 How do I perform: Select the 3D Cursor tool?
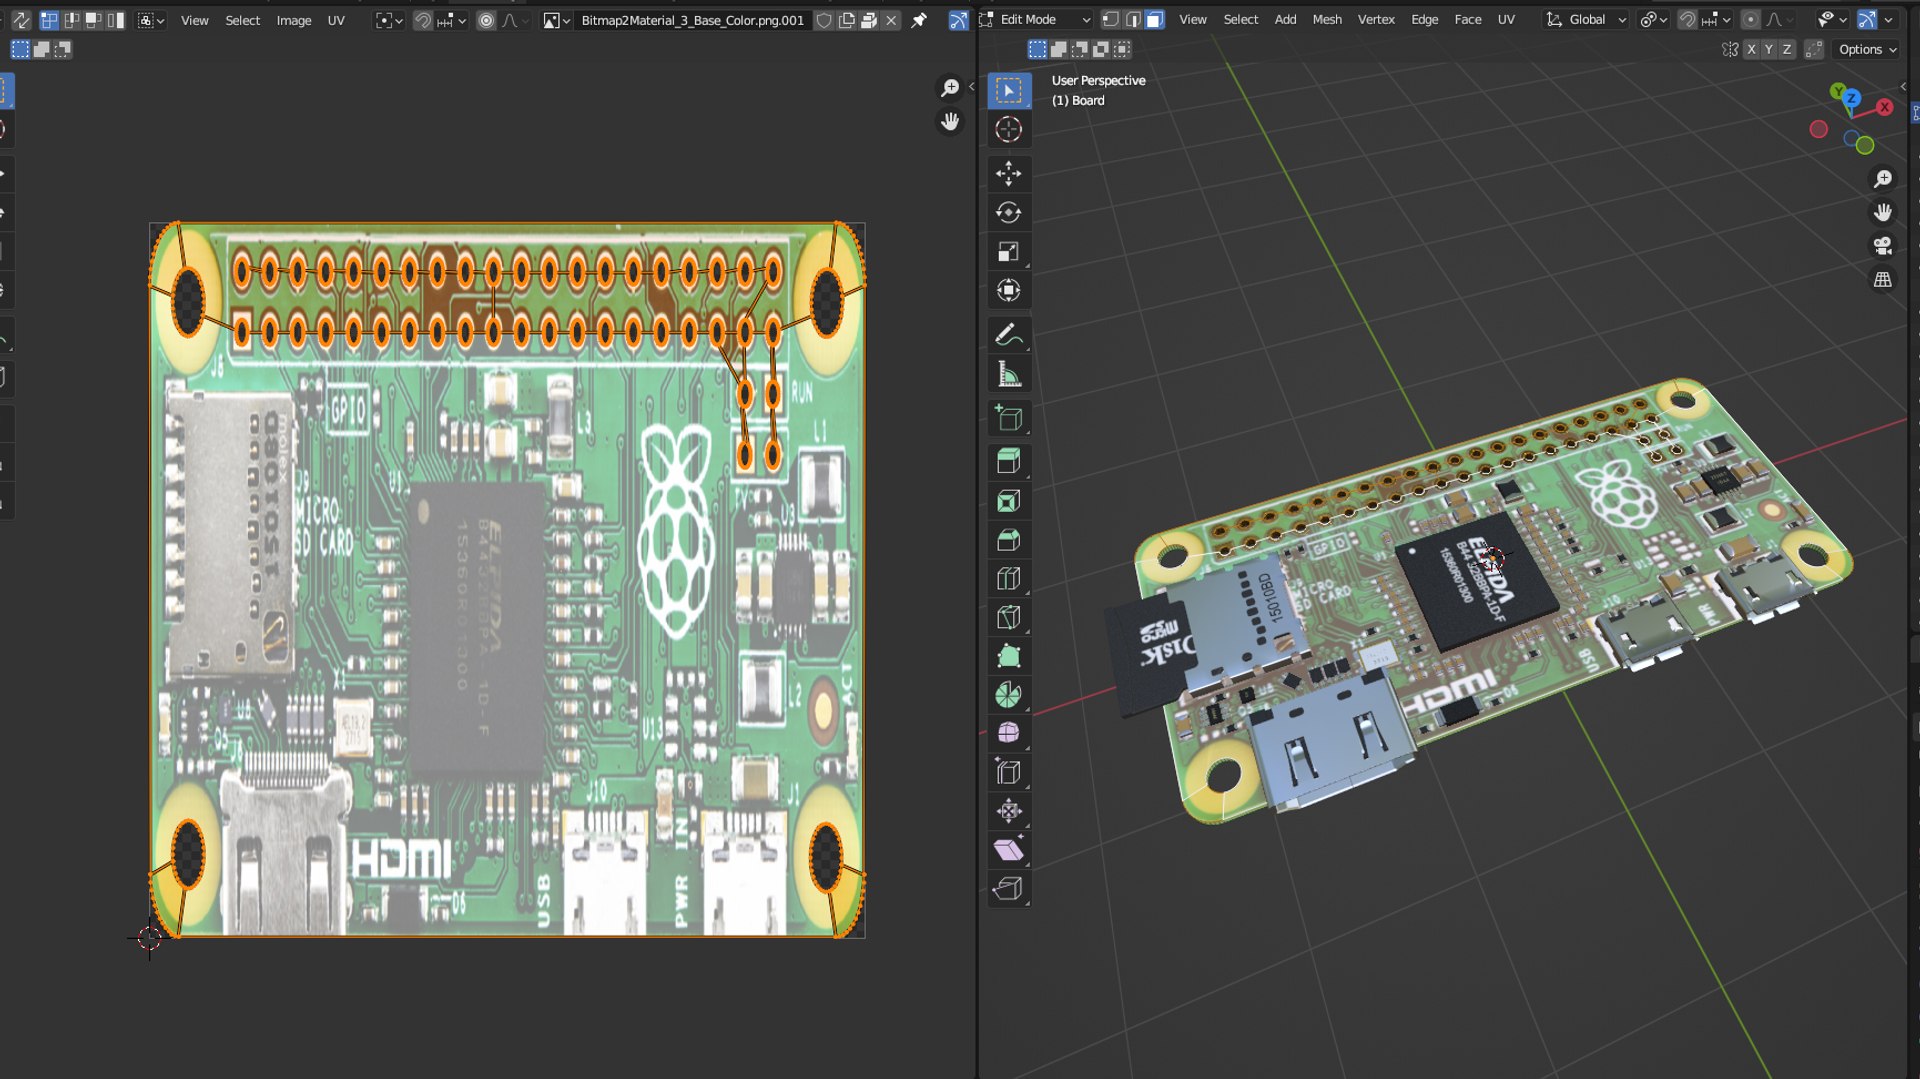(1008, 130)
